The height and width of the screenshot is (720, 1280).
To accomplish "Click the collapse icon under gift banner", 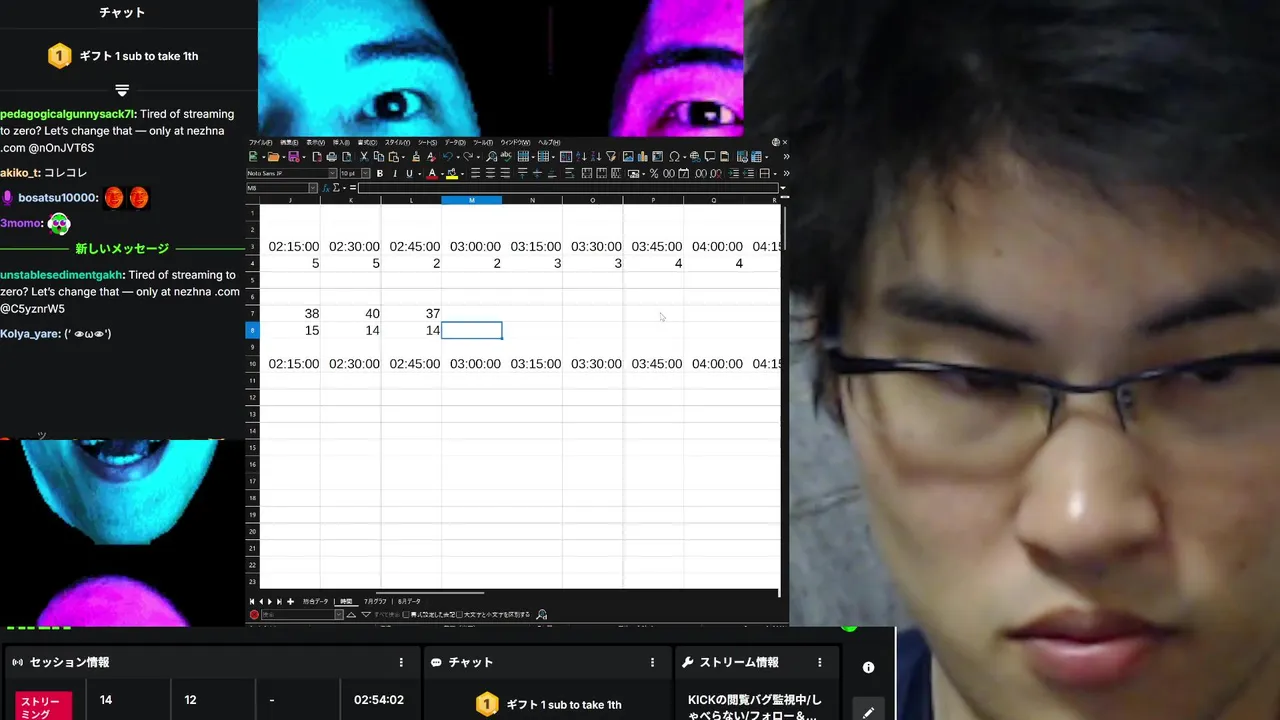I will coord(122,90).
